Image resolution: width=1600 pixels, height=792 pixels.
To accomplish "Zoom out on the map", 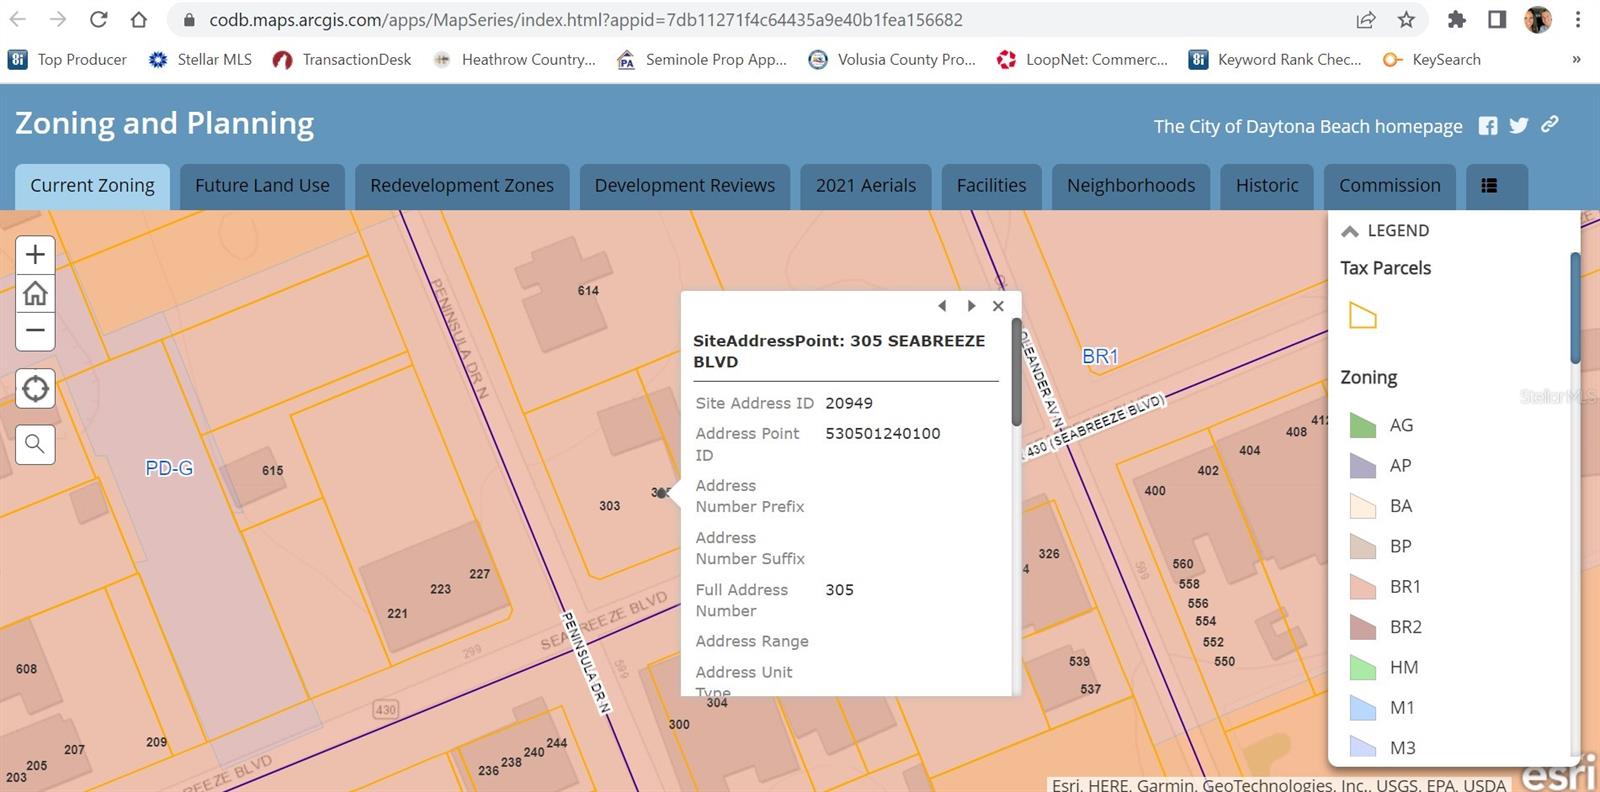I will click(x=35, y=331).
